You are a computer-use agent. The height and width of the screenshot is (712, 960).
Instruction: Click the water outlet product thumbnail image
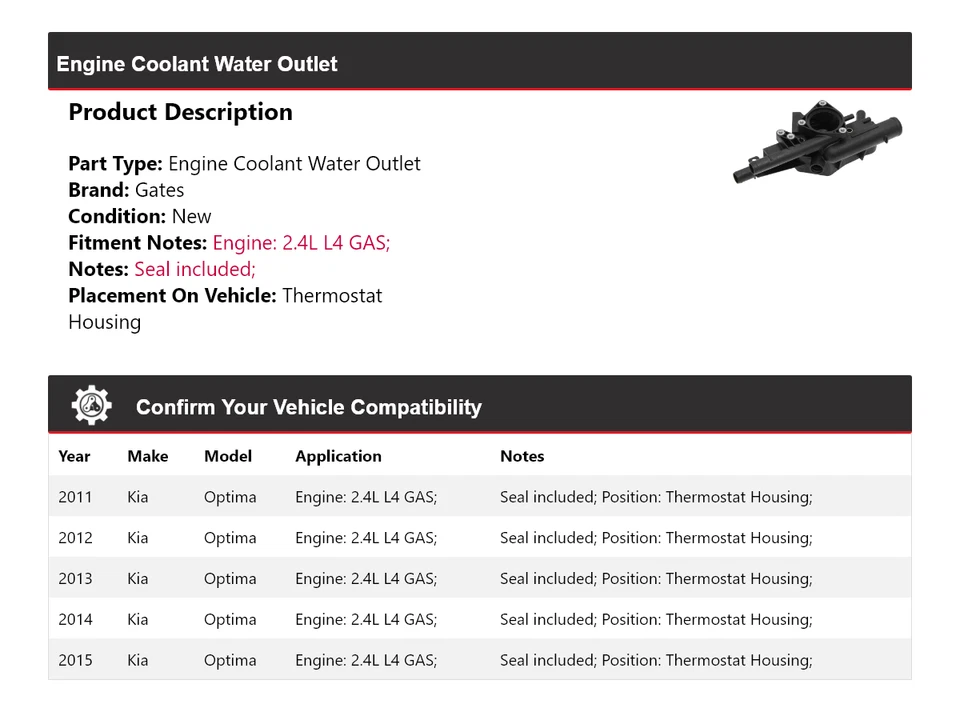pos(817,144)
